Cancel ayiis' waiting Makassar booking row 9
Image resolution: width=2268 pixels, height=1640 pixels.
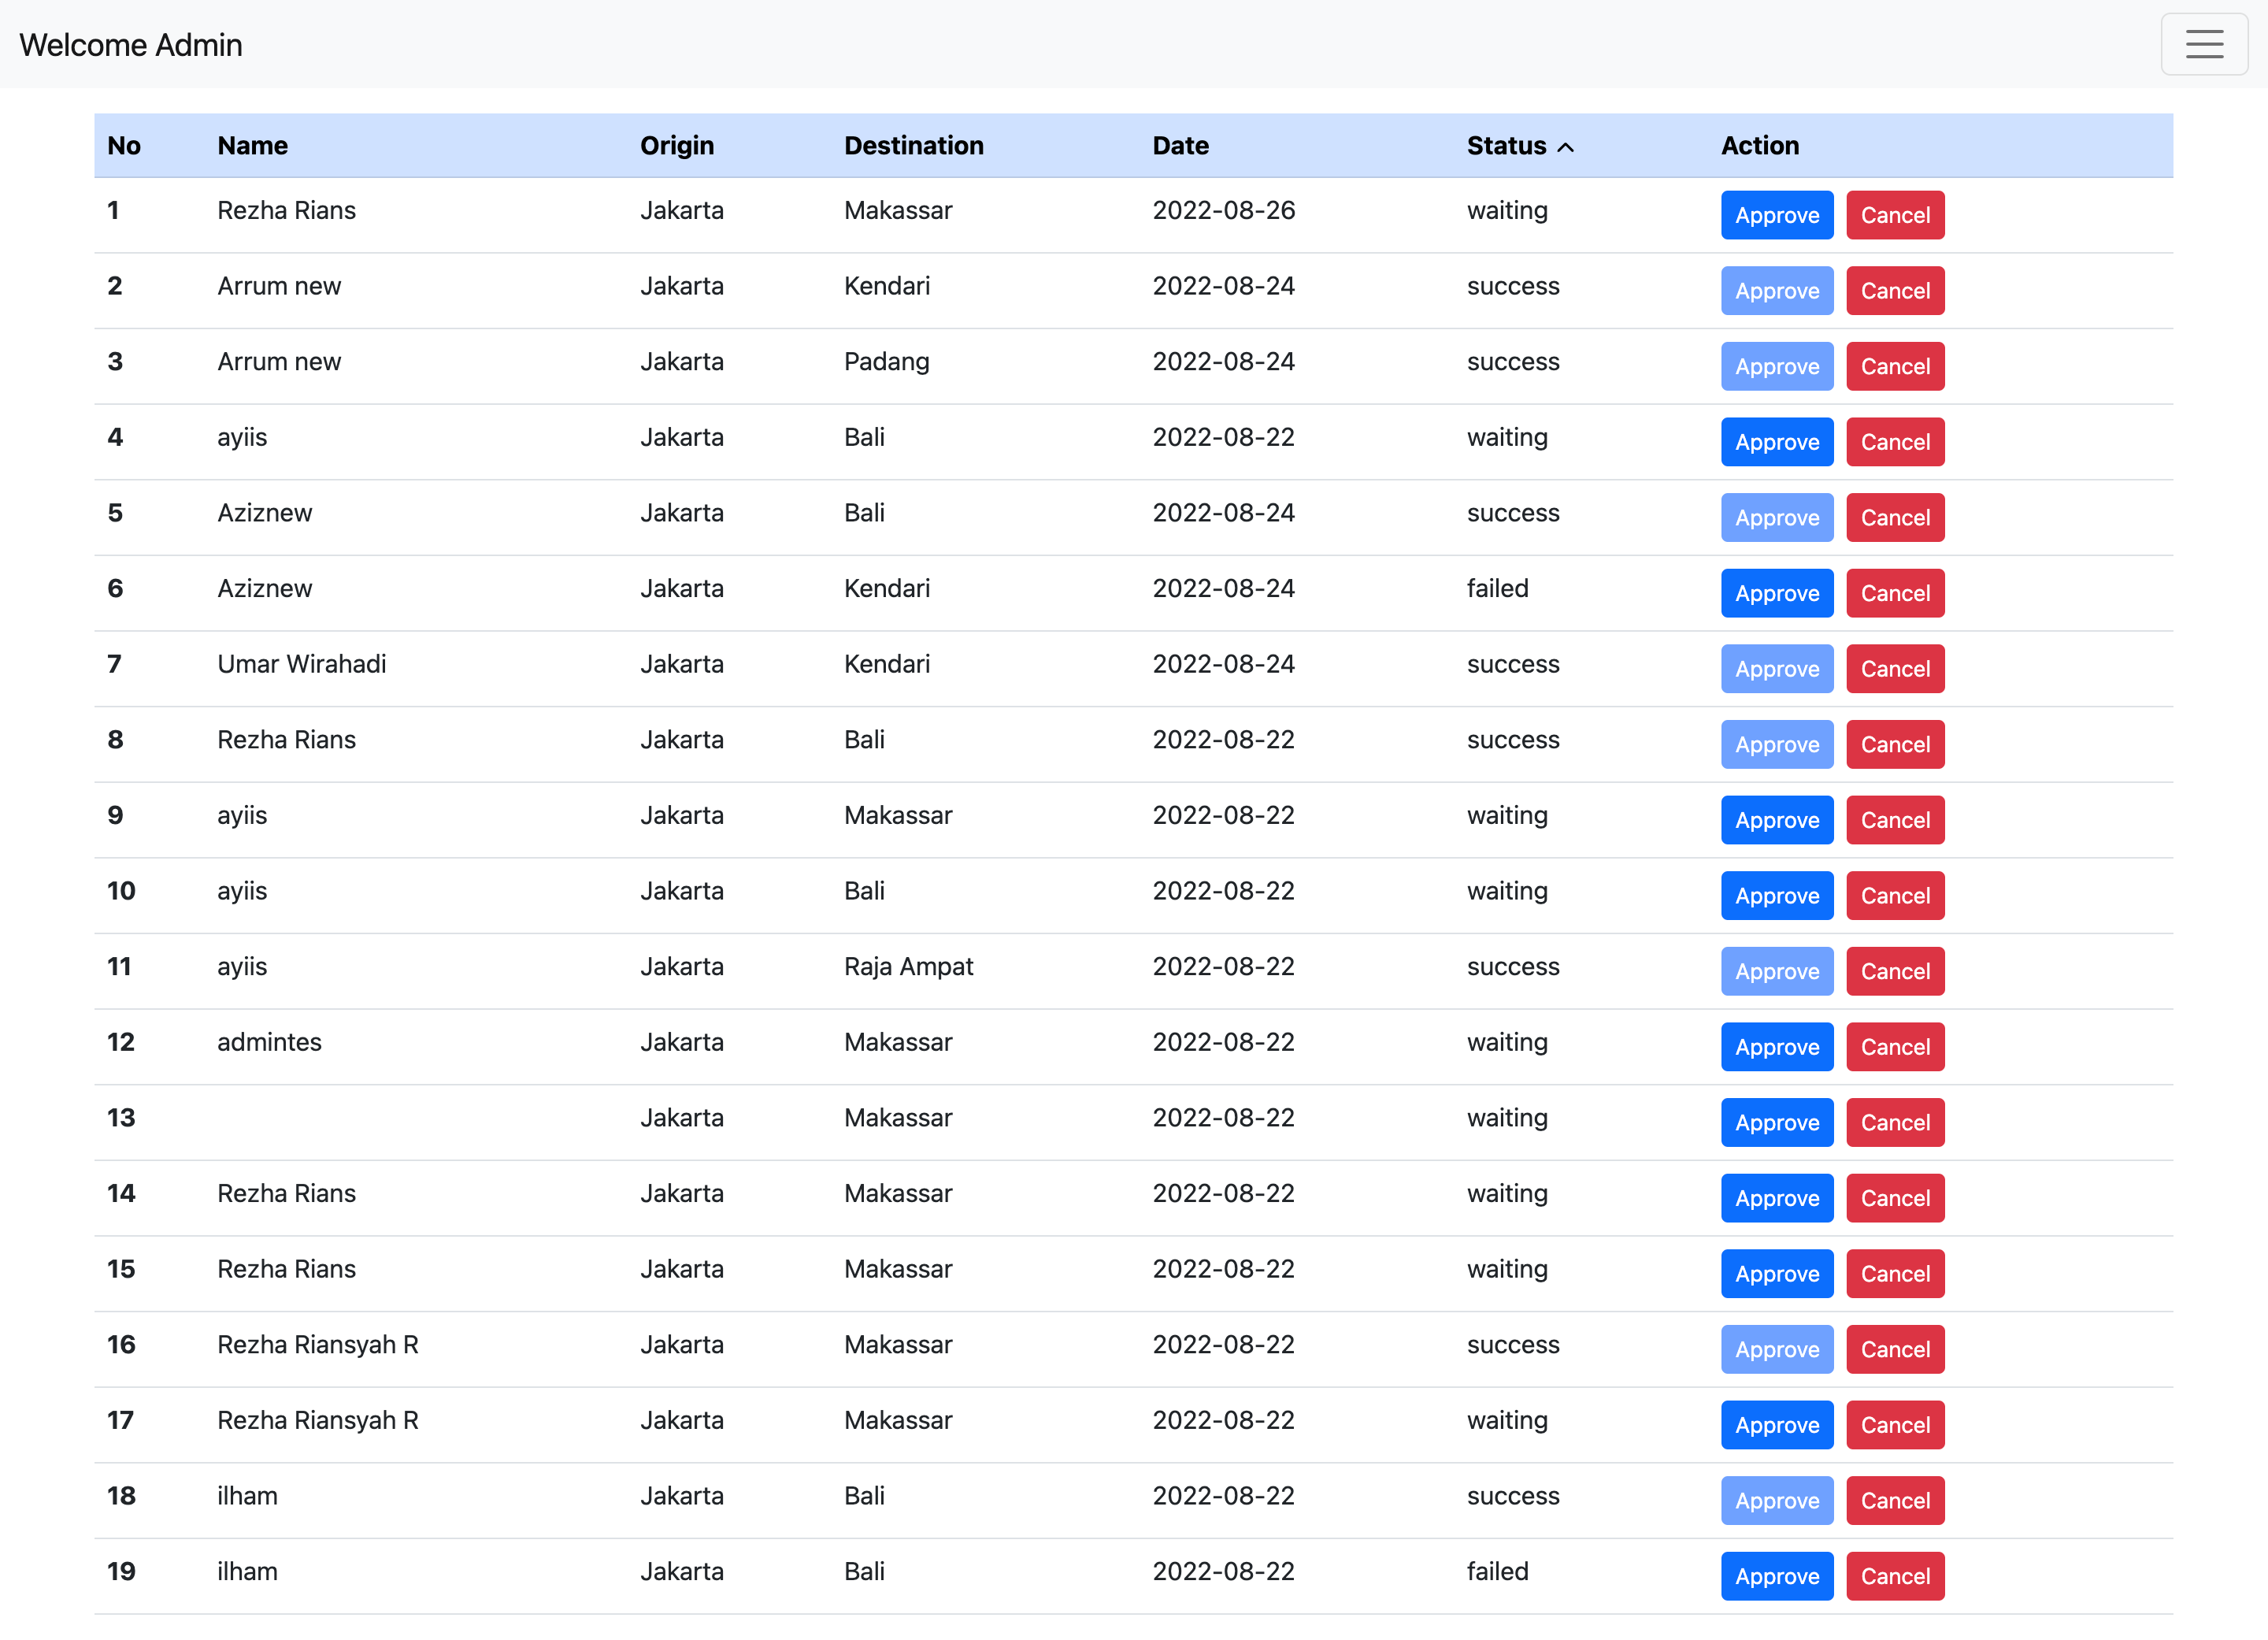[1895, 820]
